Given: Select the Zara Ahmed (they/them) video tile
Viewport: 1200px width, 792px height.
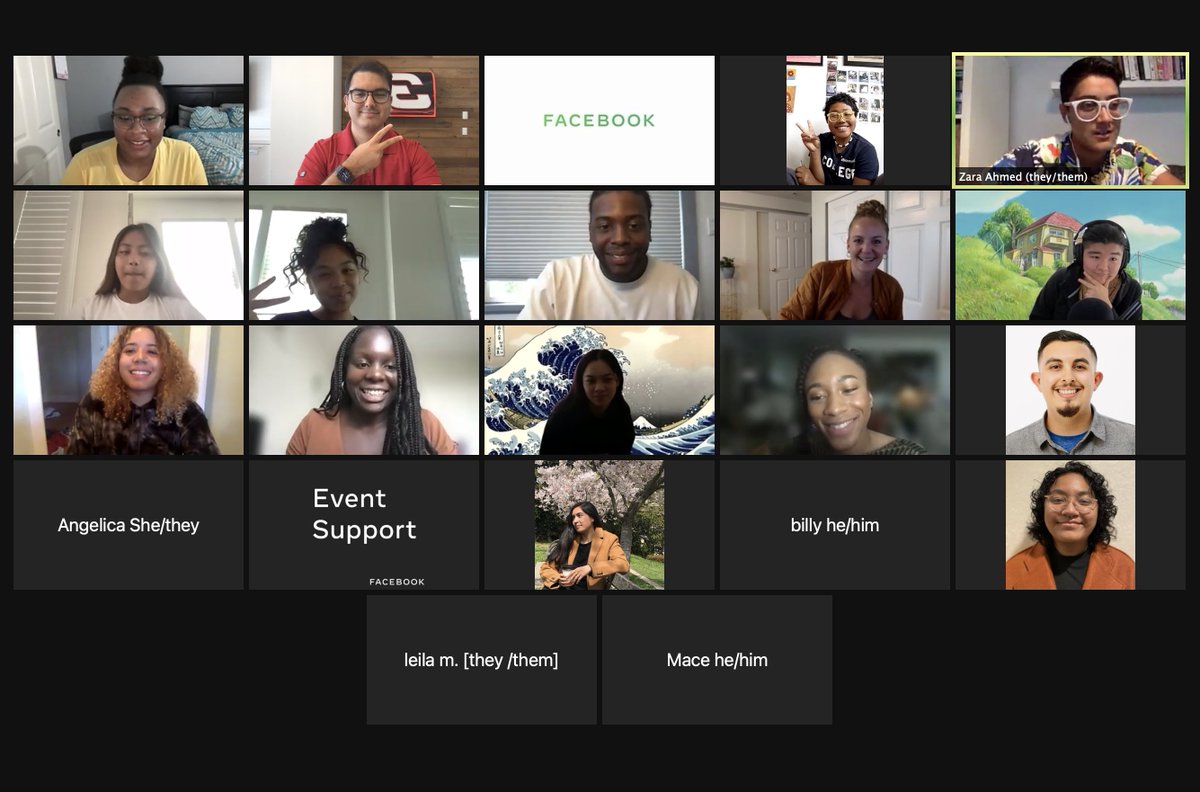Looking at the screenshot, I should pyautogui.click(x=1070, y=120).
